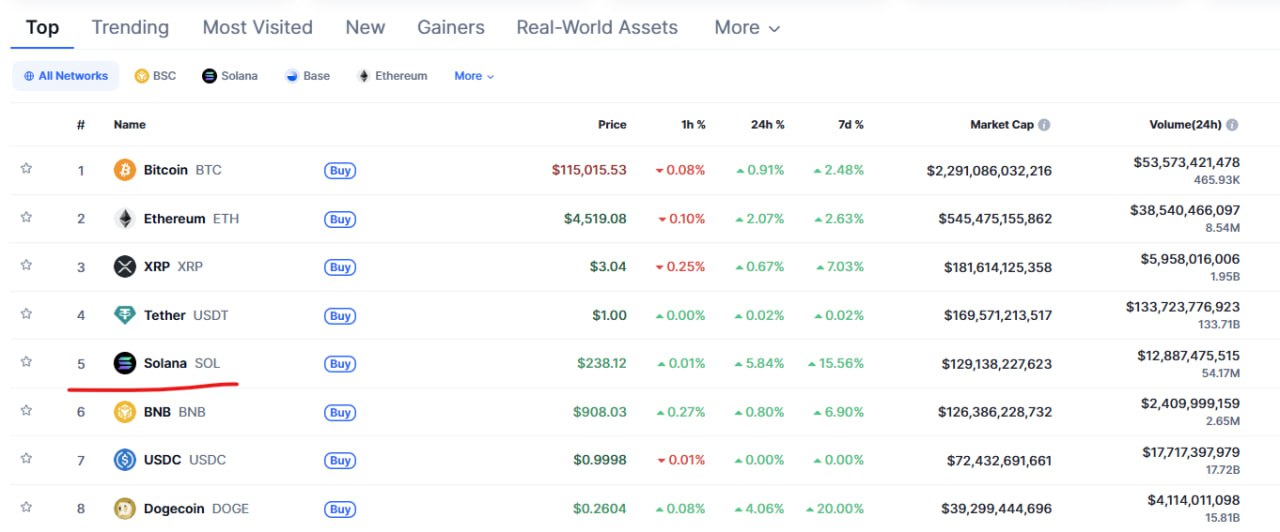Open the Ethereum ETH name link
This screenshot has width=1280, height=532.
[x=191, y=218]
